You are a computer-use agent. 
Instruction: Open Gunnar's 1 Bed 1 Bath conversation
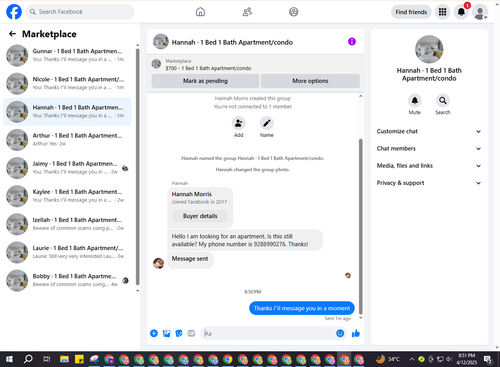point(67,55)
